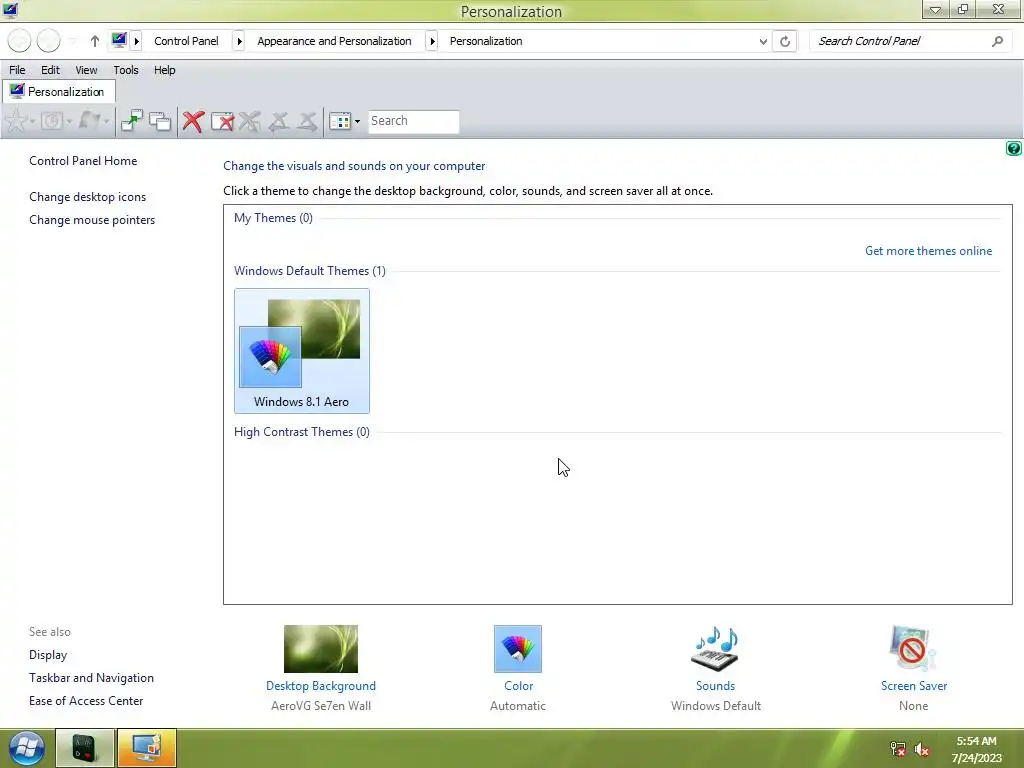Click the highlighted Personalization taskbar button

pos(147,748)
